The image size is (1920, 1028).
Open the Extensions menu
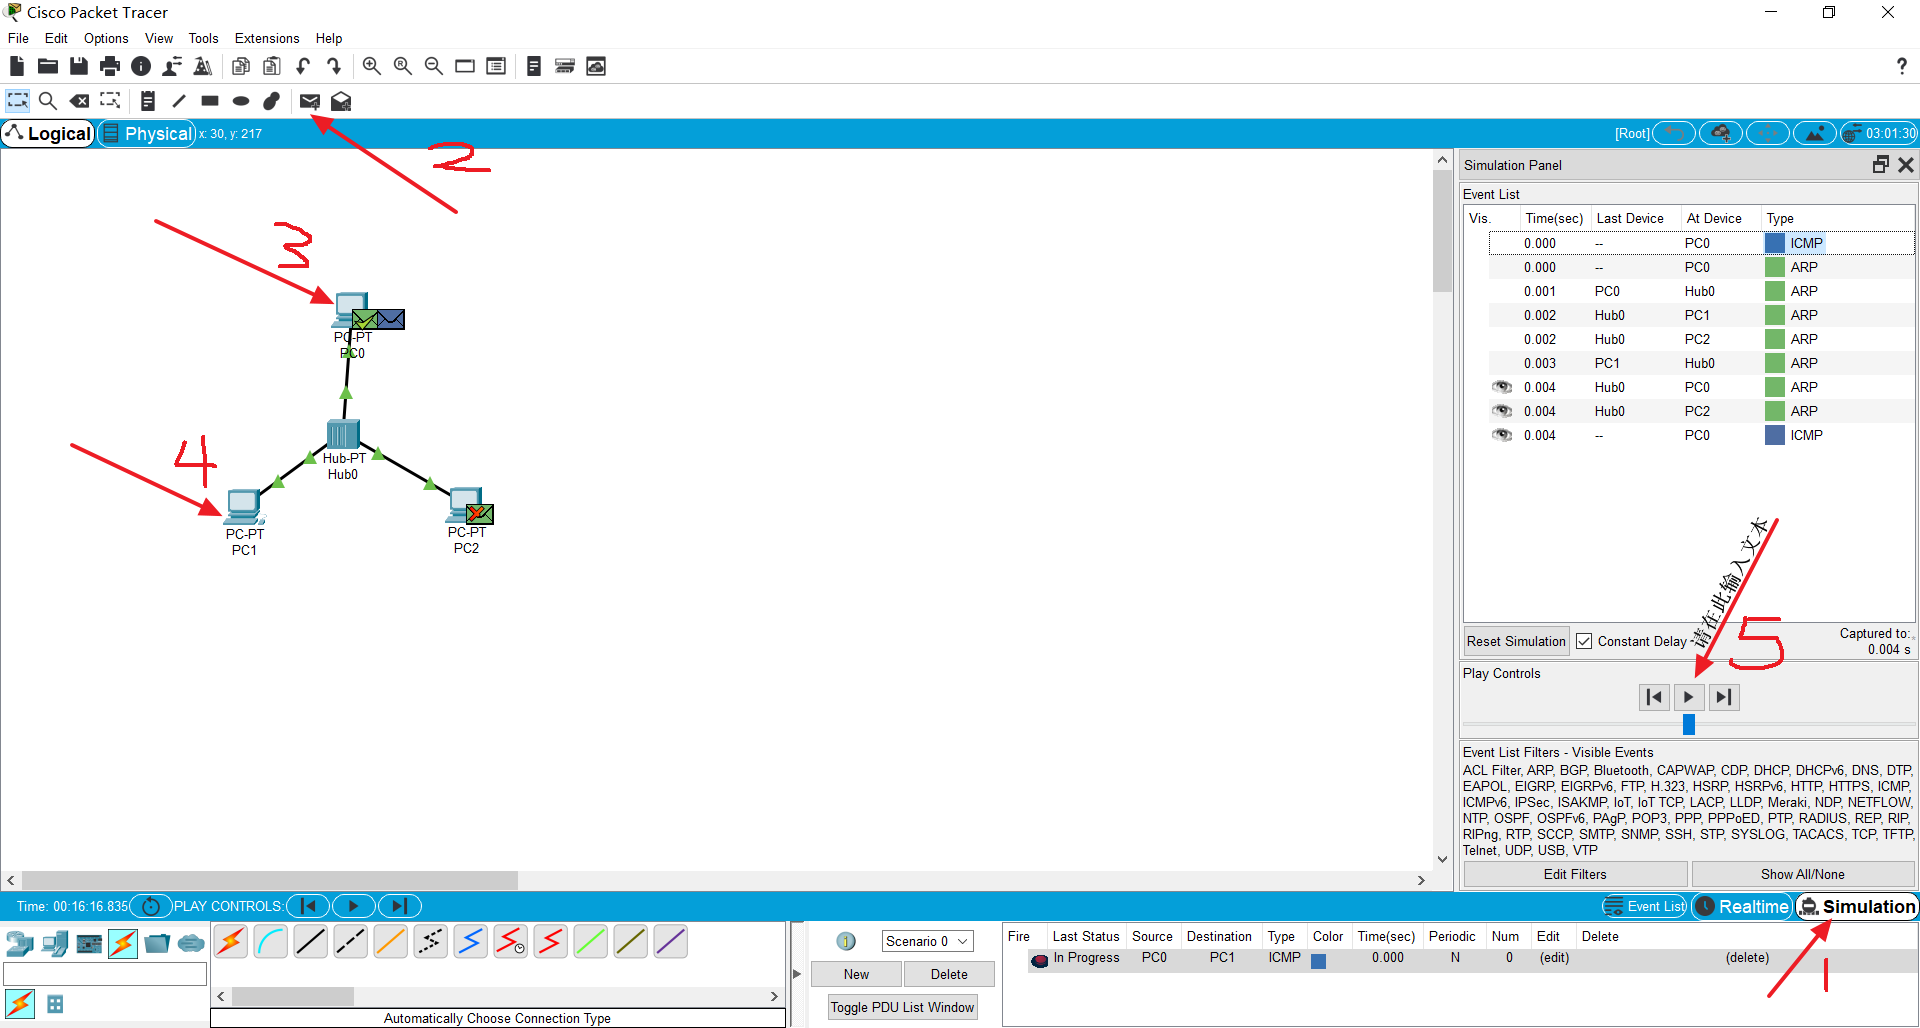point(266,38)
